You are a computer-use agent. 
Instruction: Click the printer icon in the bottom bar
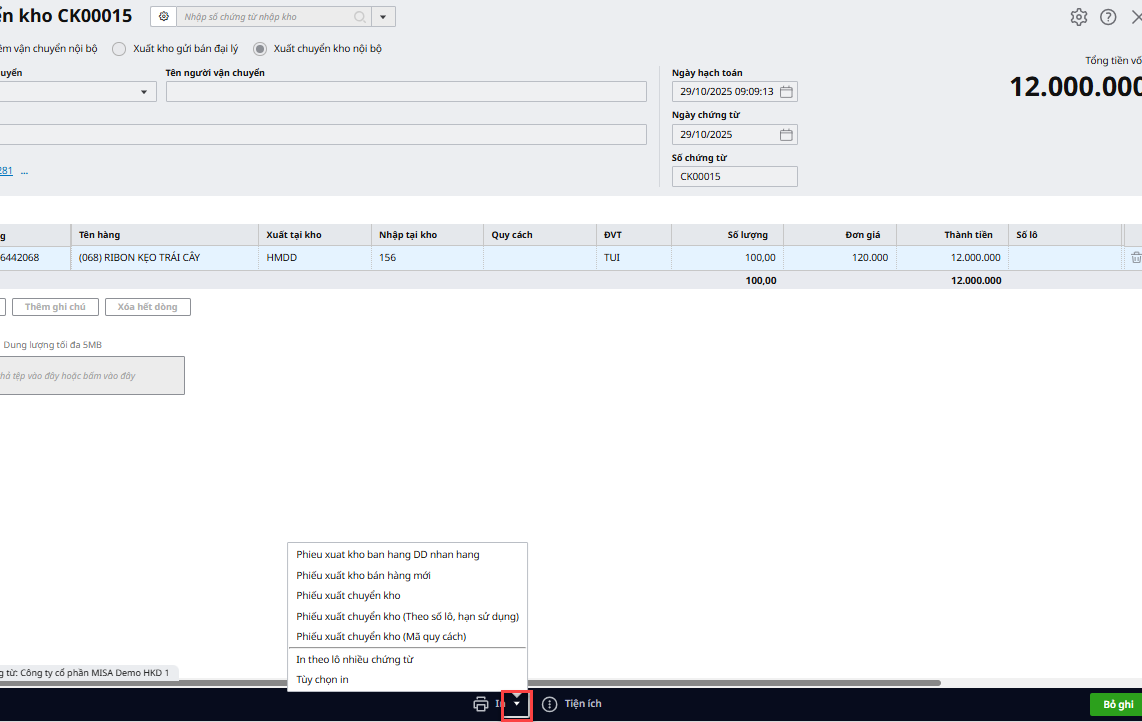481,704
